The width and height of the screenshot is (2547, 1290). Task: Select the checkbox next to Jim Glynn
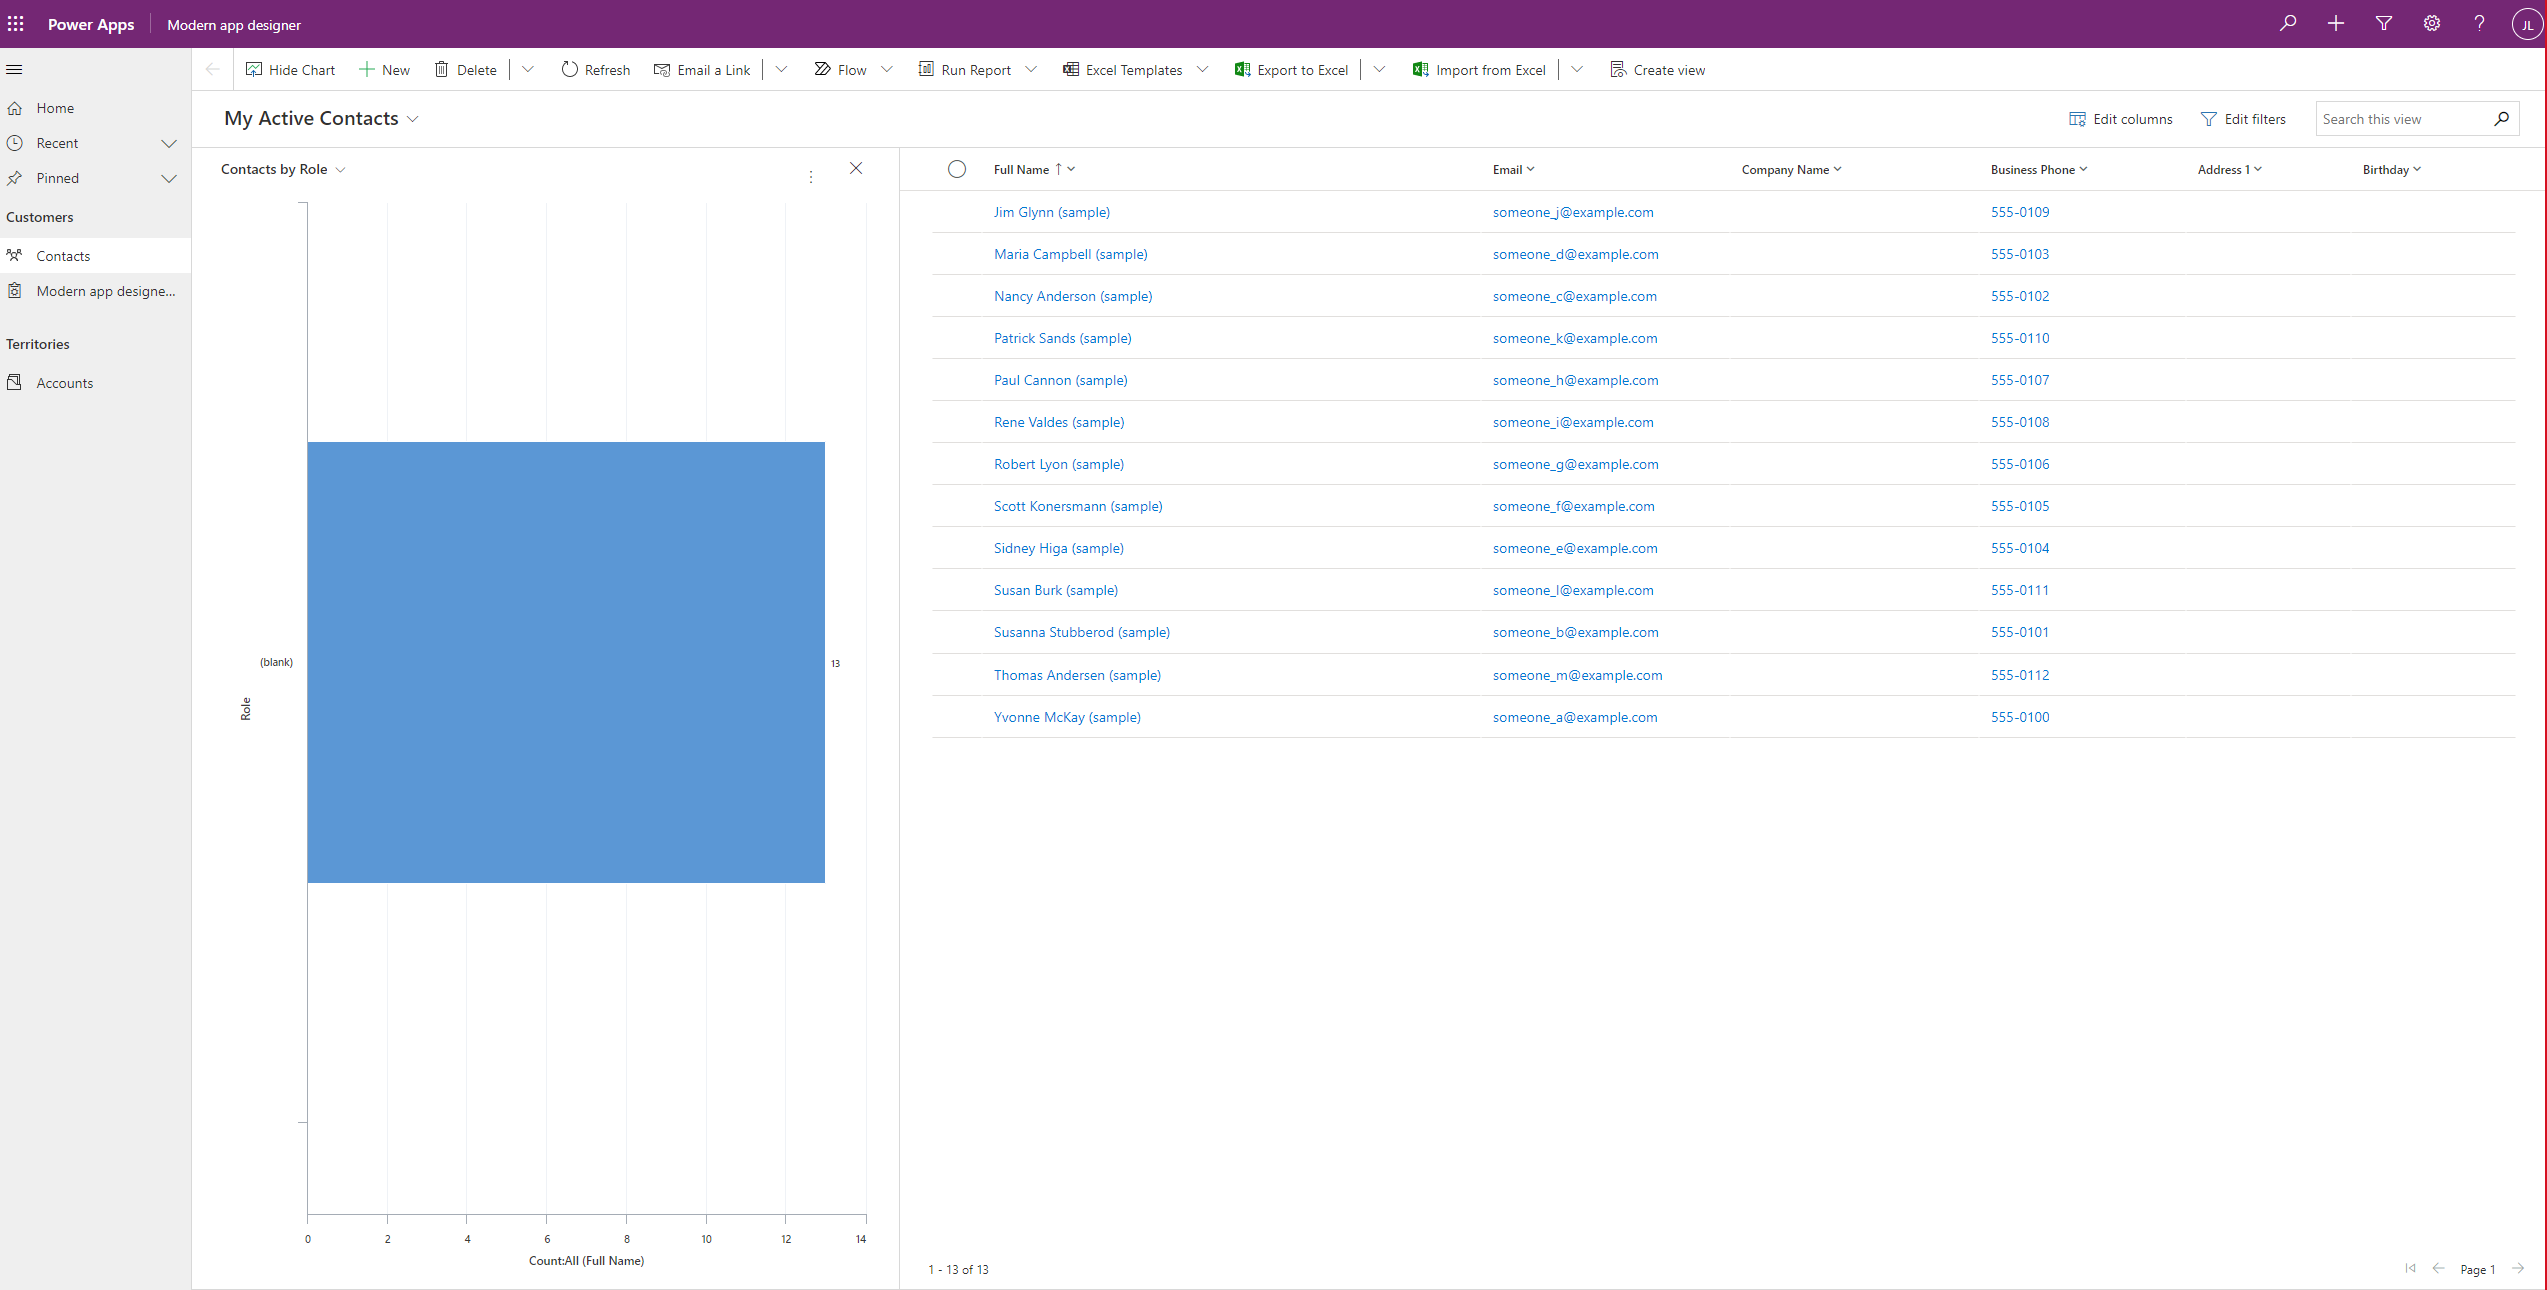click(954, 211)
